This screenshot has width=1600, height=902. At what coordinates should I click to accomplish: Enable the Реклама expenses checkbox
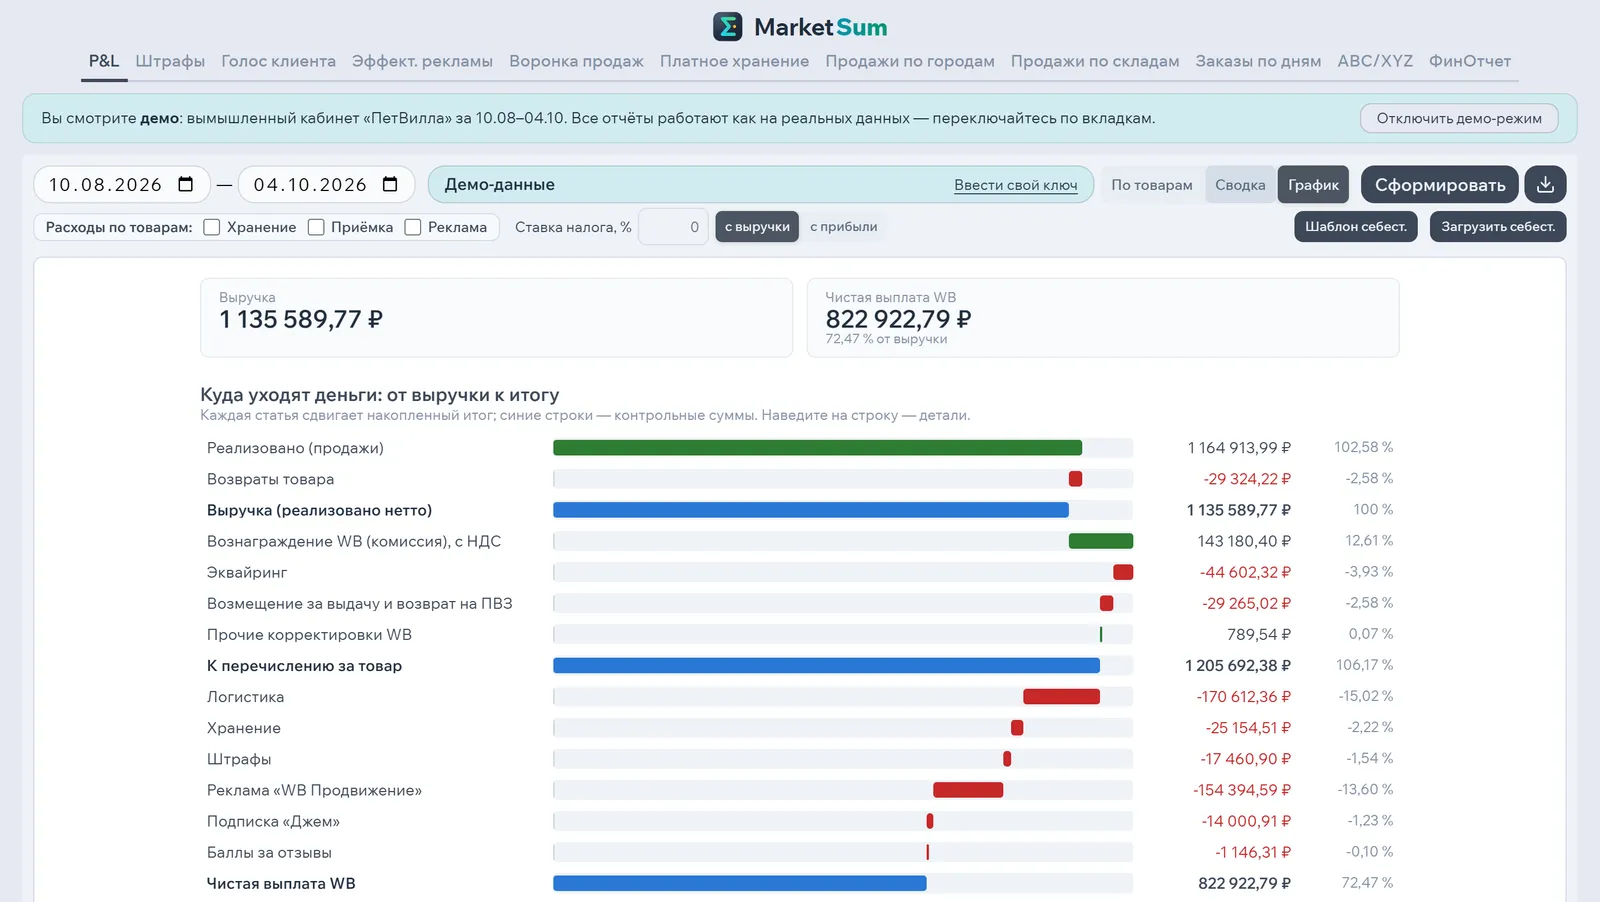tap(413, 227)
